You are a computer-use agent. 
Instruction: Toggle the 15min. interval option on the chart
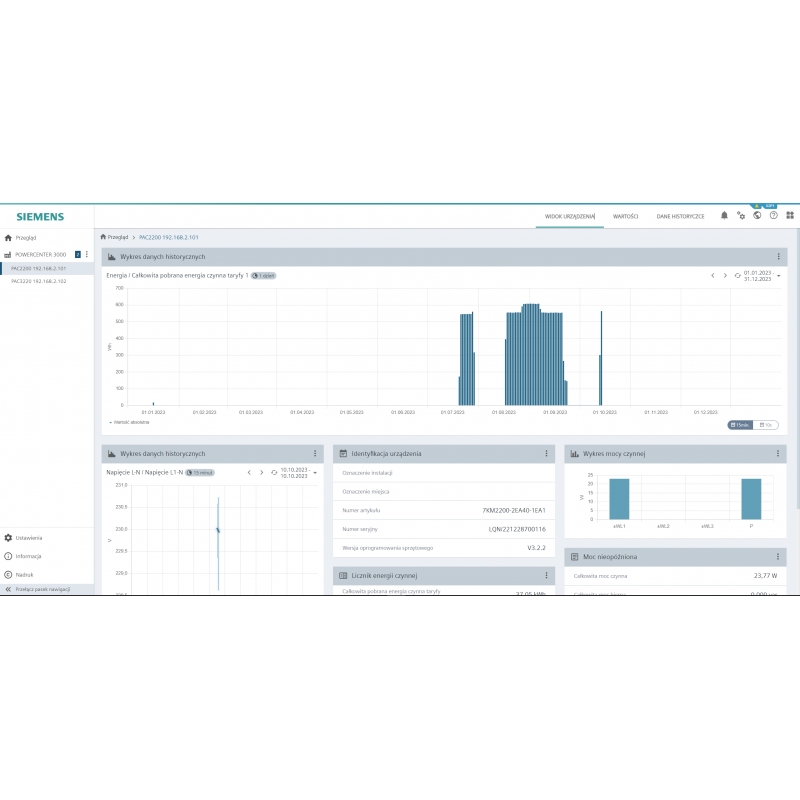coord(741,425)
